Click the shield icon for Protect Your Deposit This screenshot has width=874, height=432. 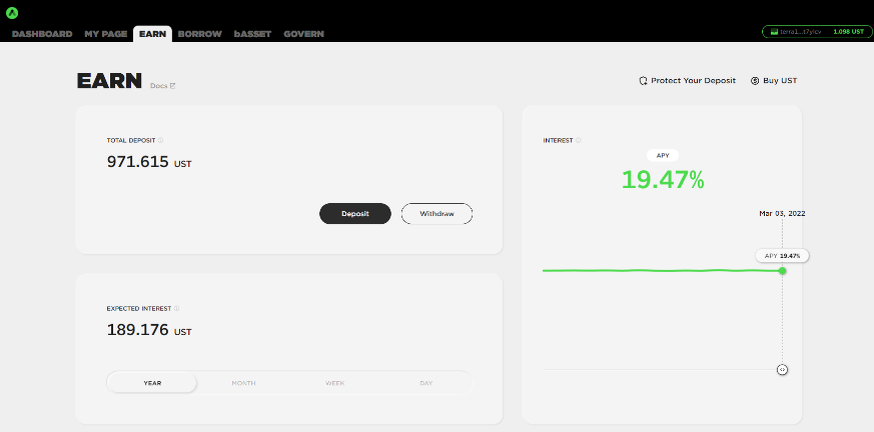[x=643, y=81]
